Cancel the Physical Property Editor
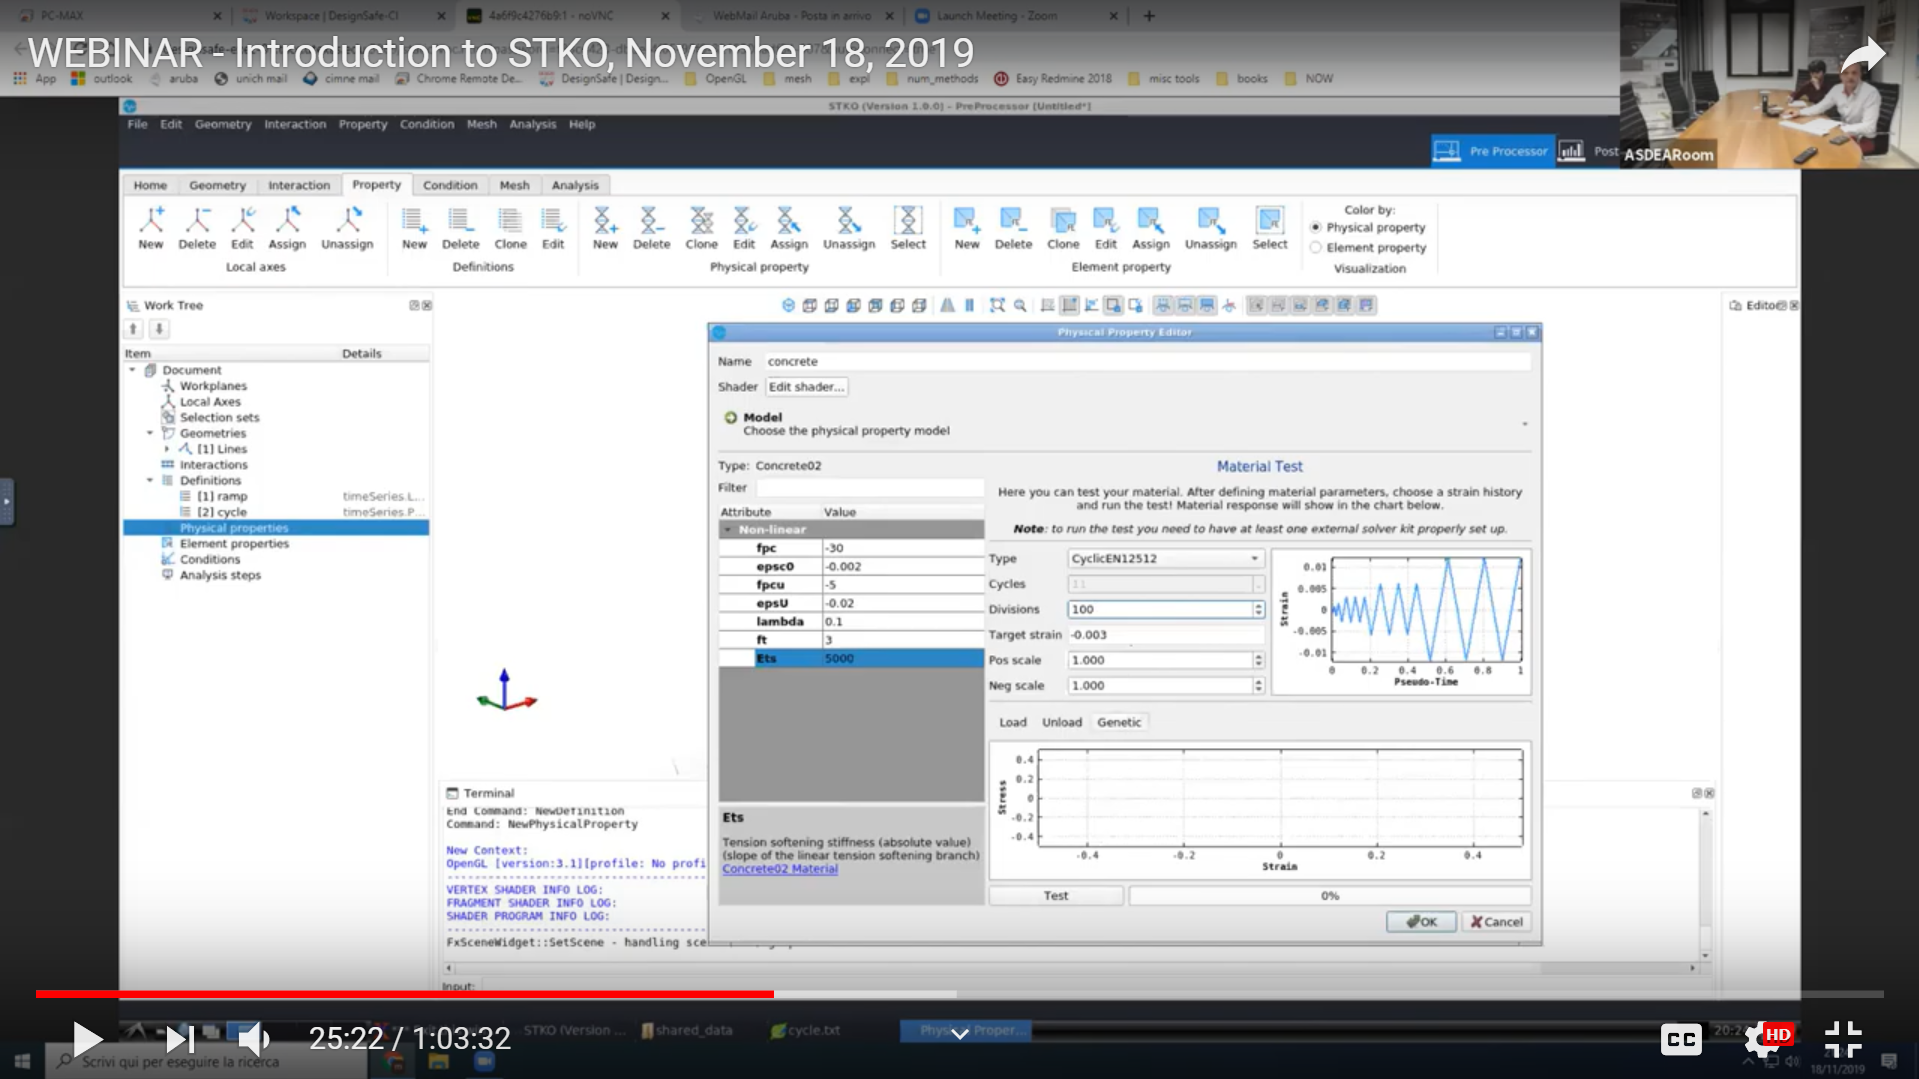Image resolution: width=1919 pixels, height=1079 pixels. [x=1497, y=922]
